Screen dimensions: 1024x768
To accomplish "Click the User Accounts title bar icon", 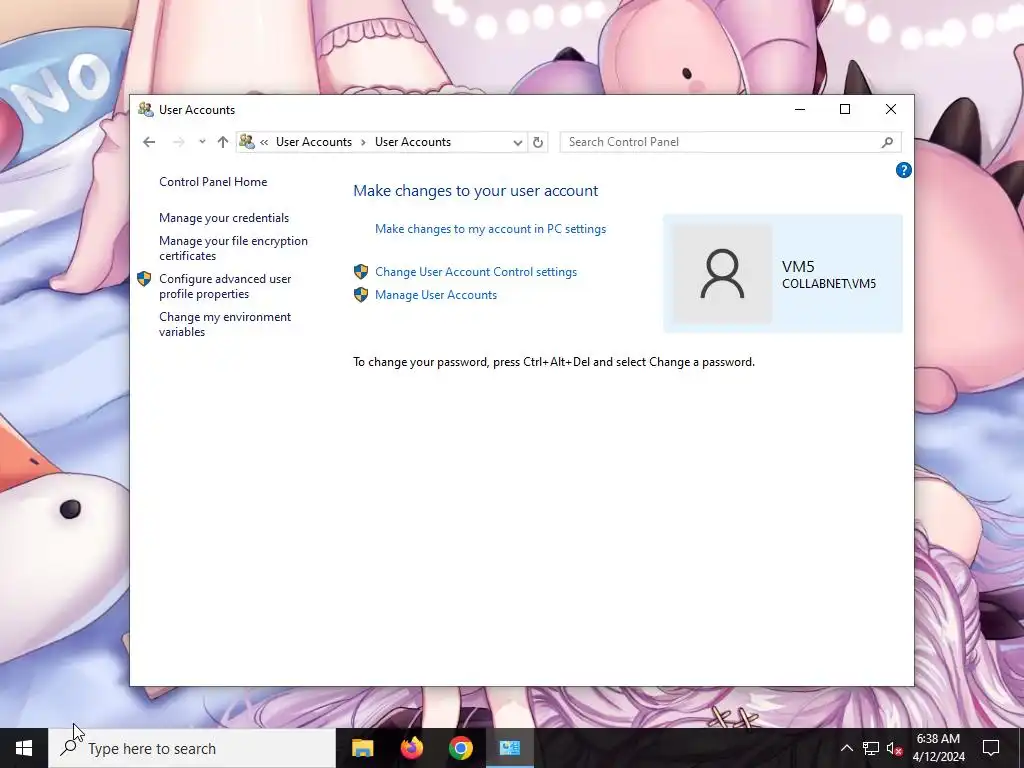I will coord(146,110).
